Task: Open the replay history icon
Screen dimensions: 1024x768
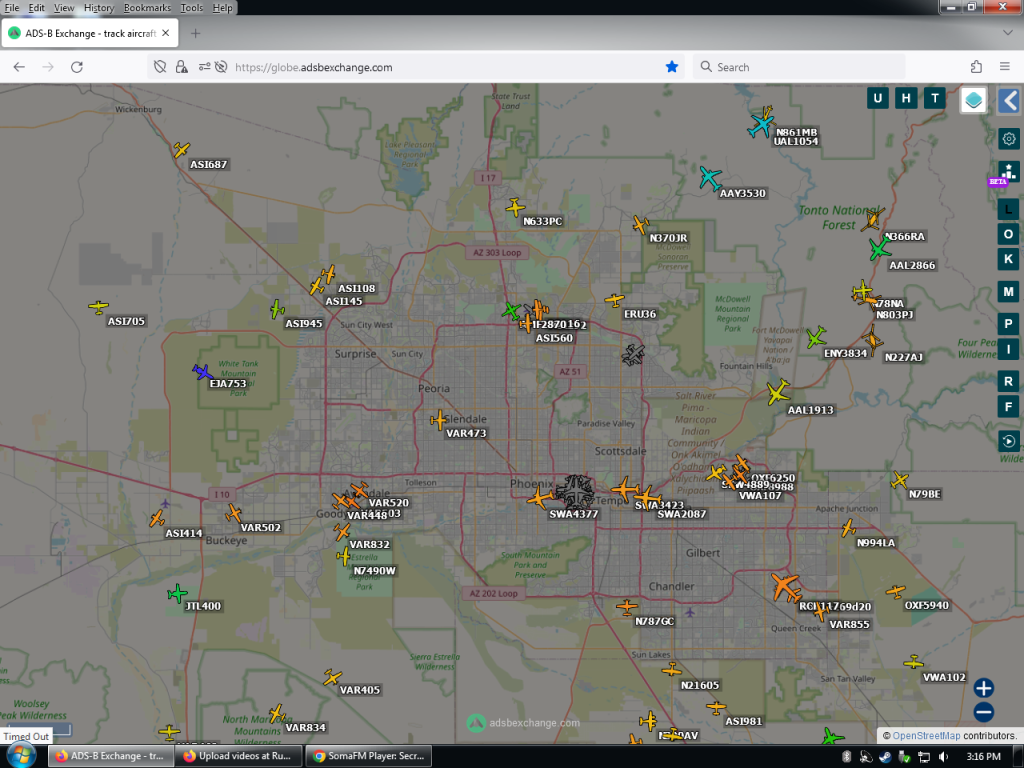Action: tap(1008, 441)
